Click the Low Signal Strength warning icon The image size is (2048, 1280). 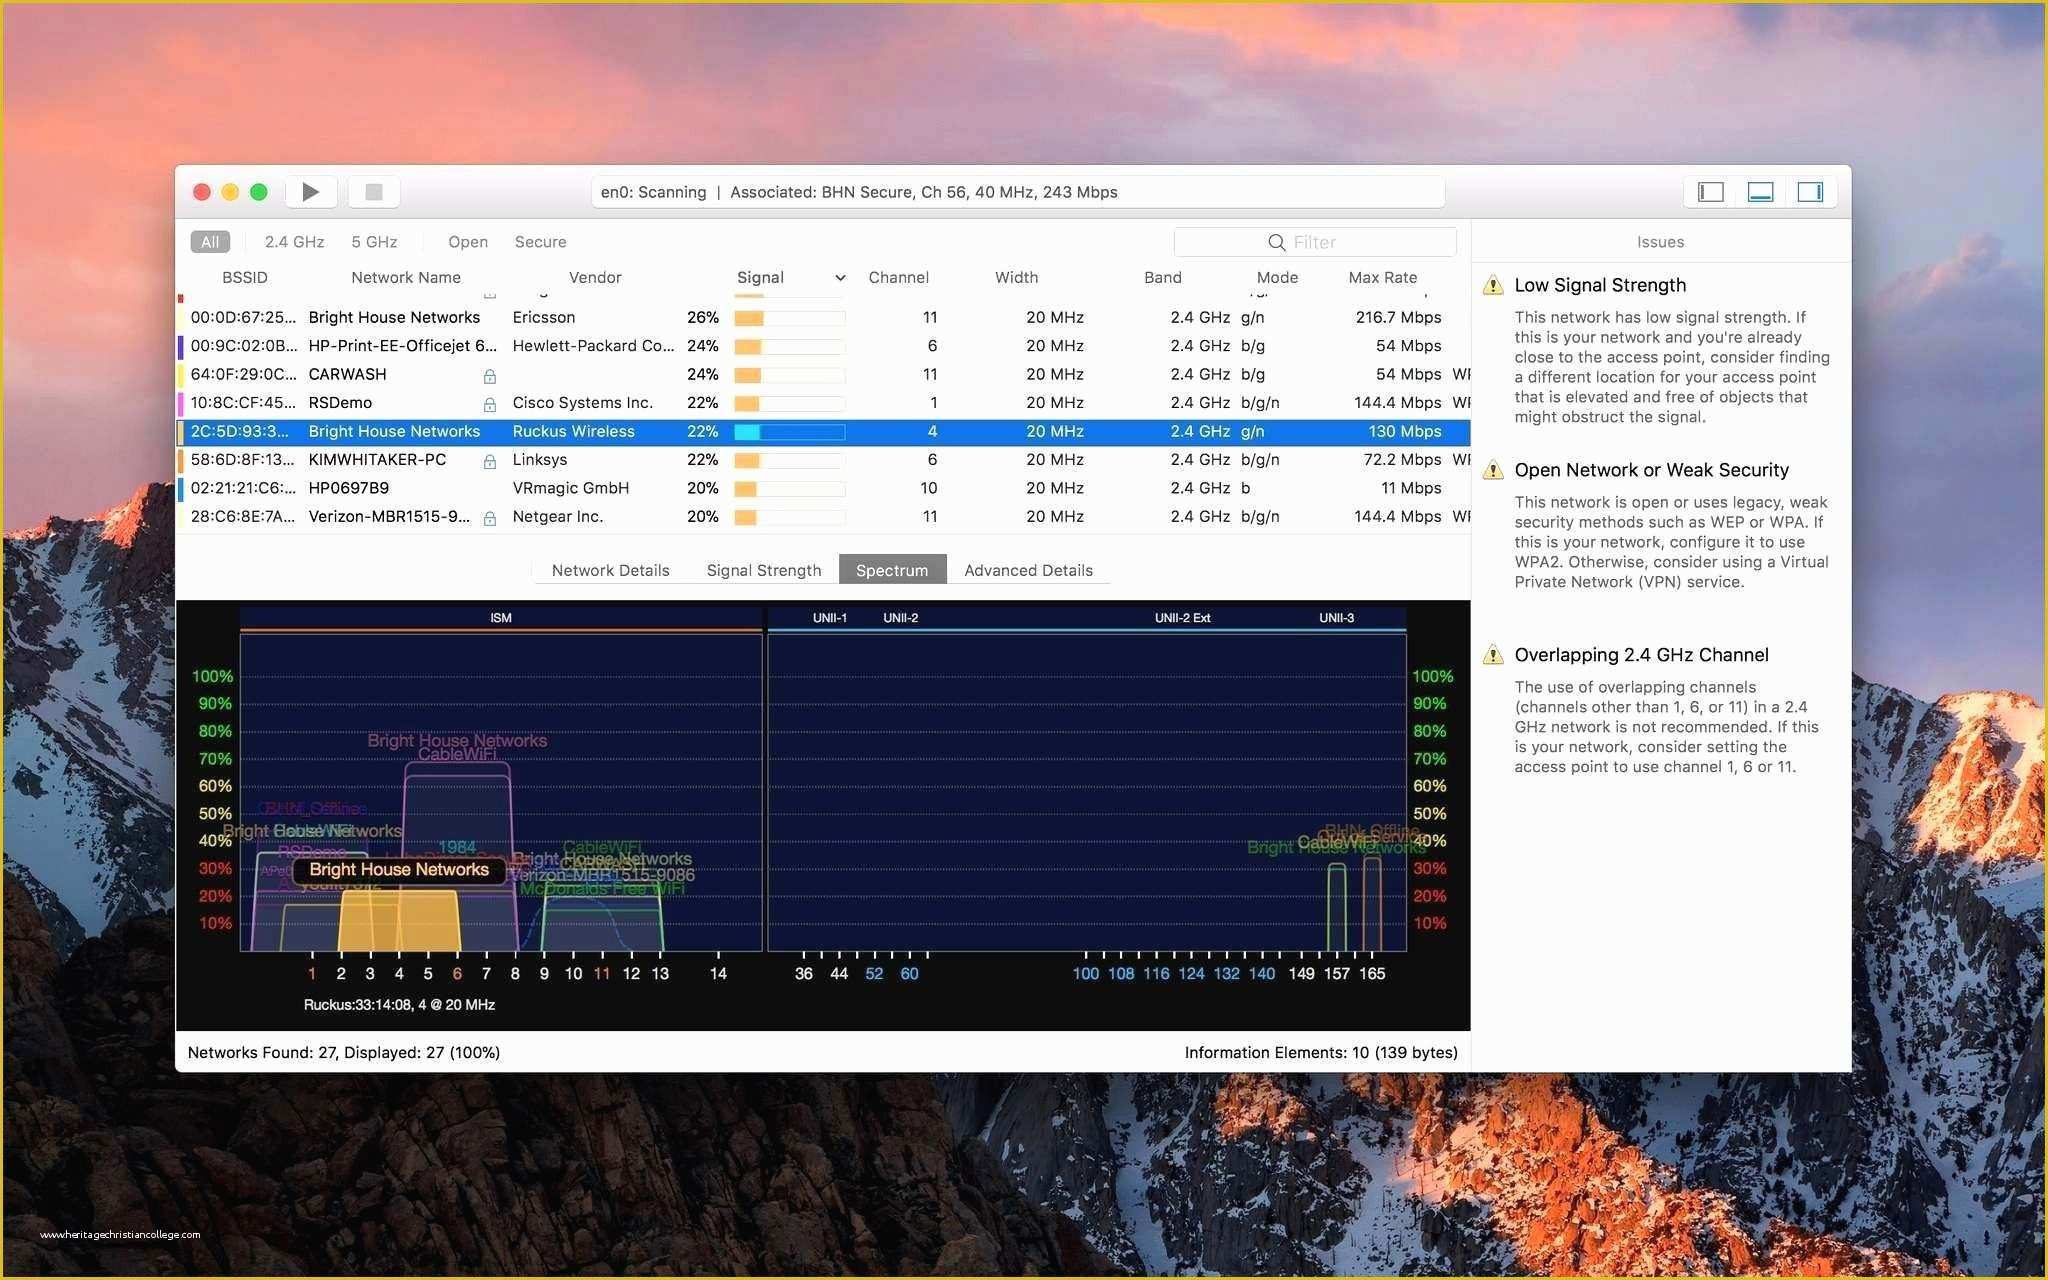pos(1497,286)
